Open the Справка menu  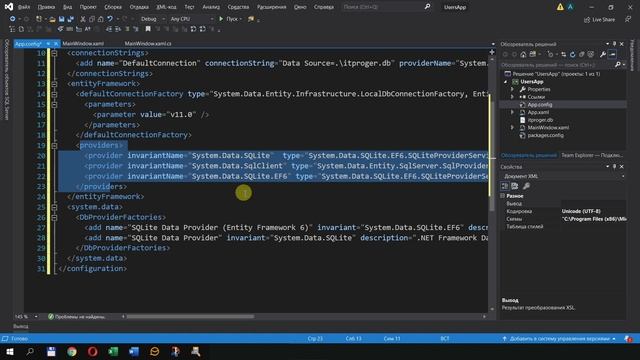click(324, 7)
